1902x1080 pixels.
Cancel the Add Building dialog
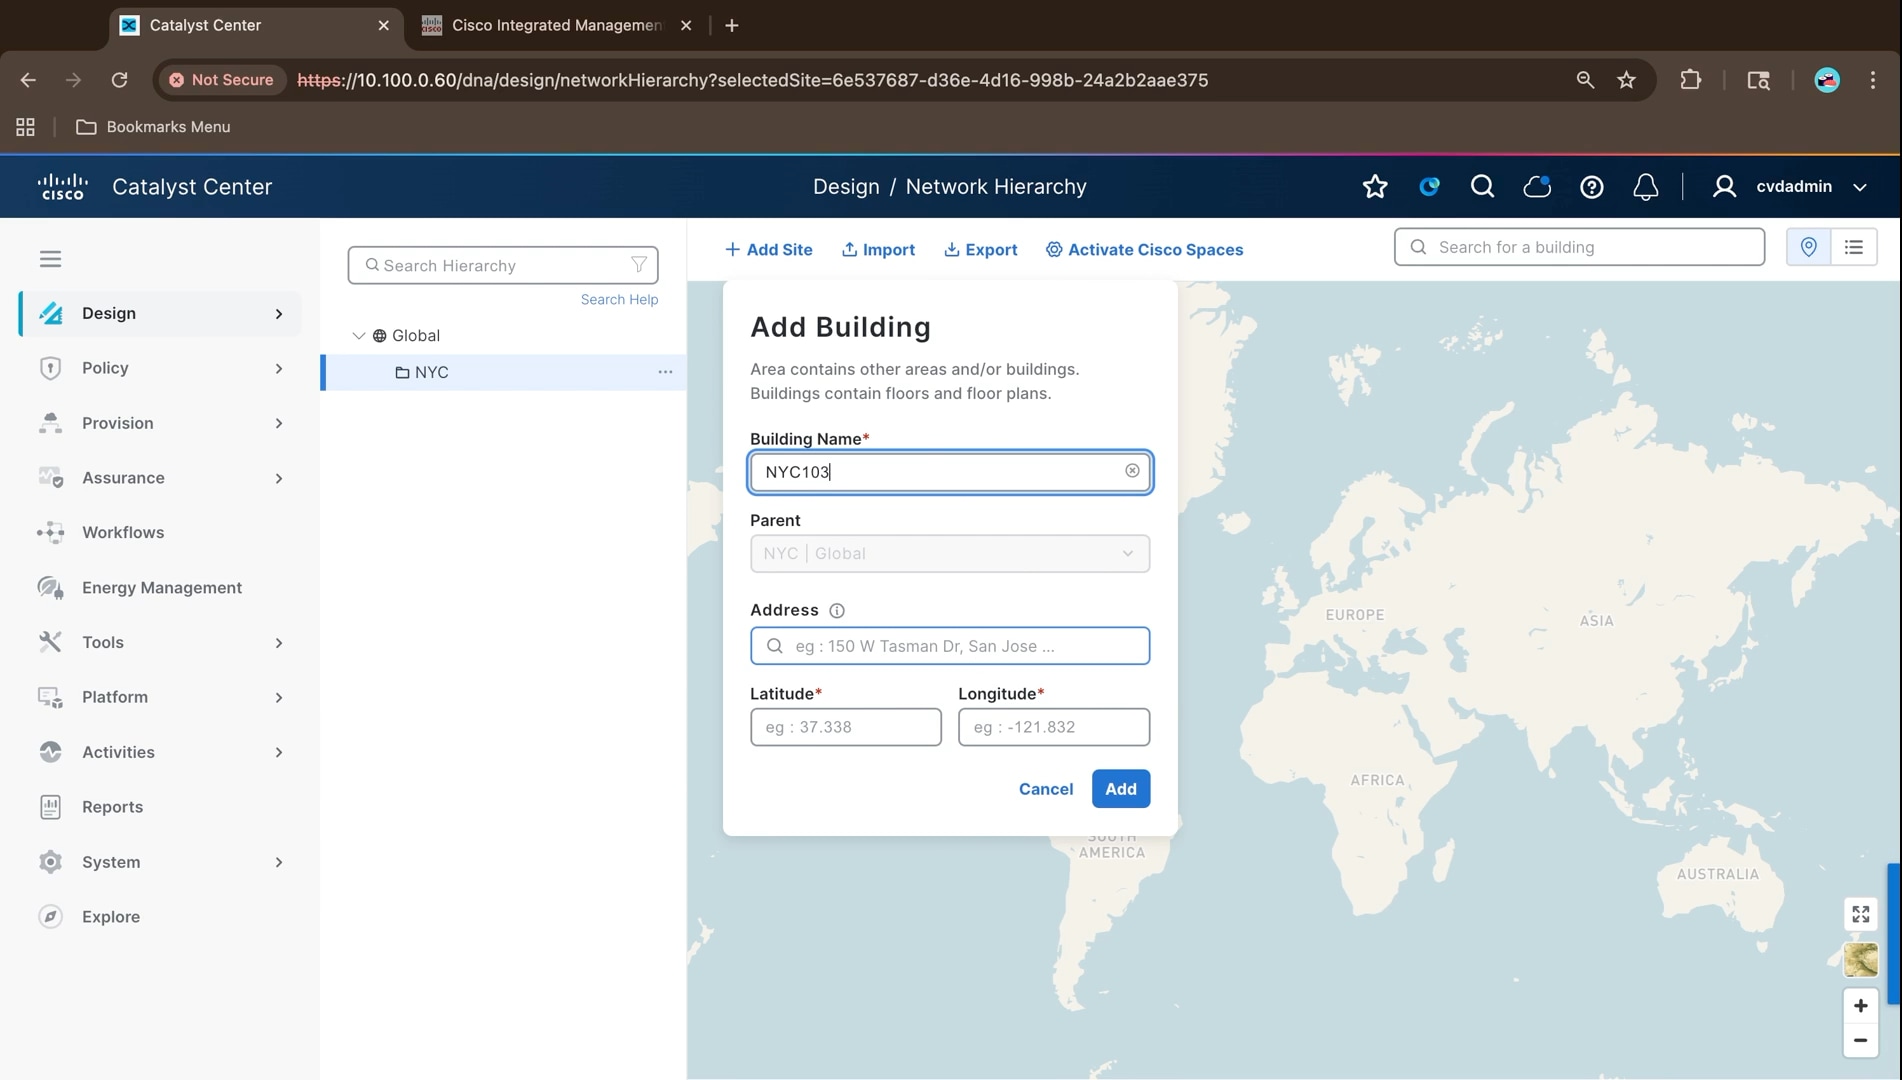[x=1045, y=789]
